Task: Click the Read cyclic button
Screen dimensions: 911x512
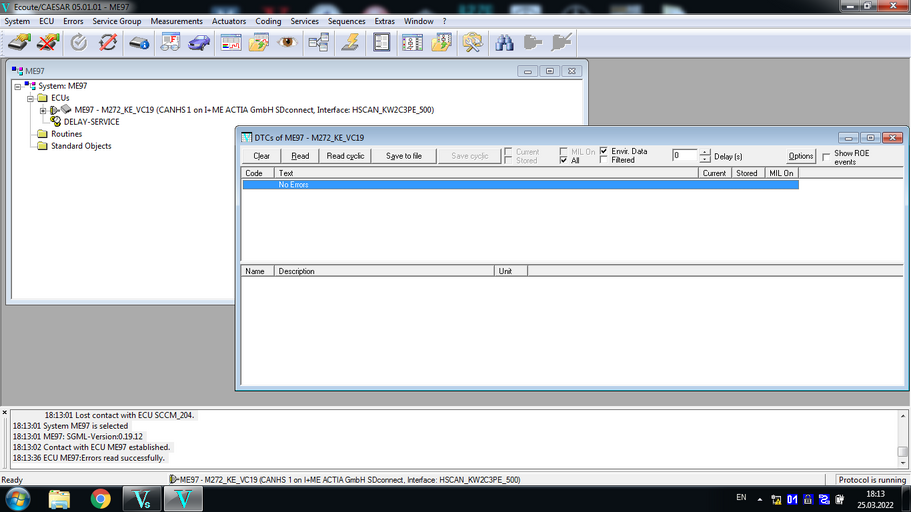Action: [345, 156]
